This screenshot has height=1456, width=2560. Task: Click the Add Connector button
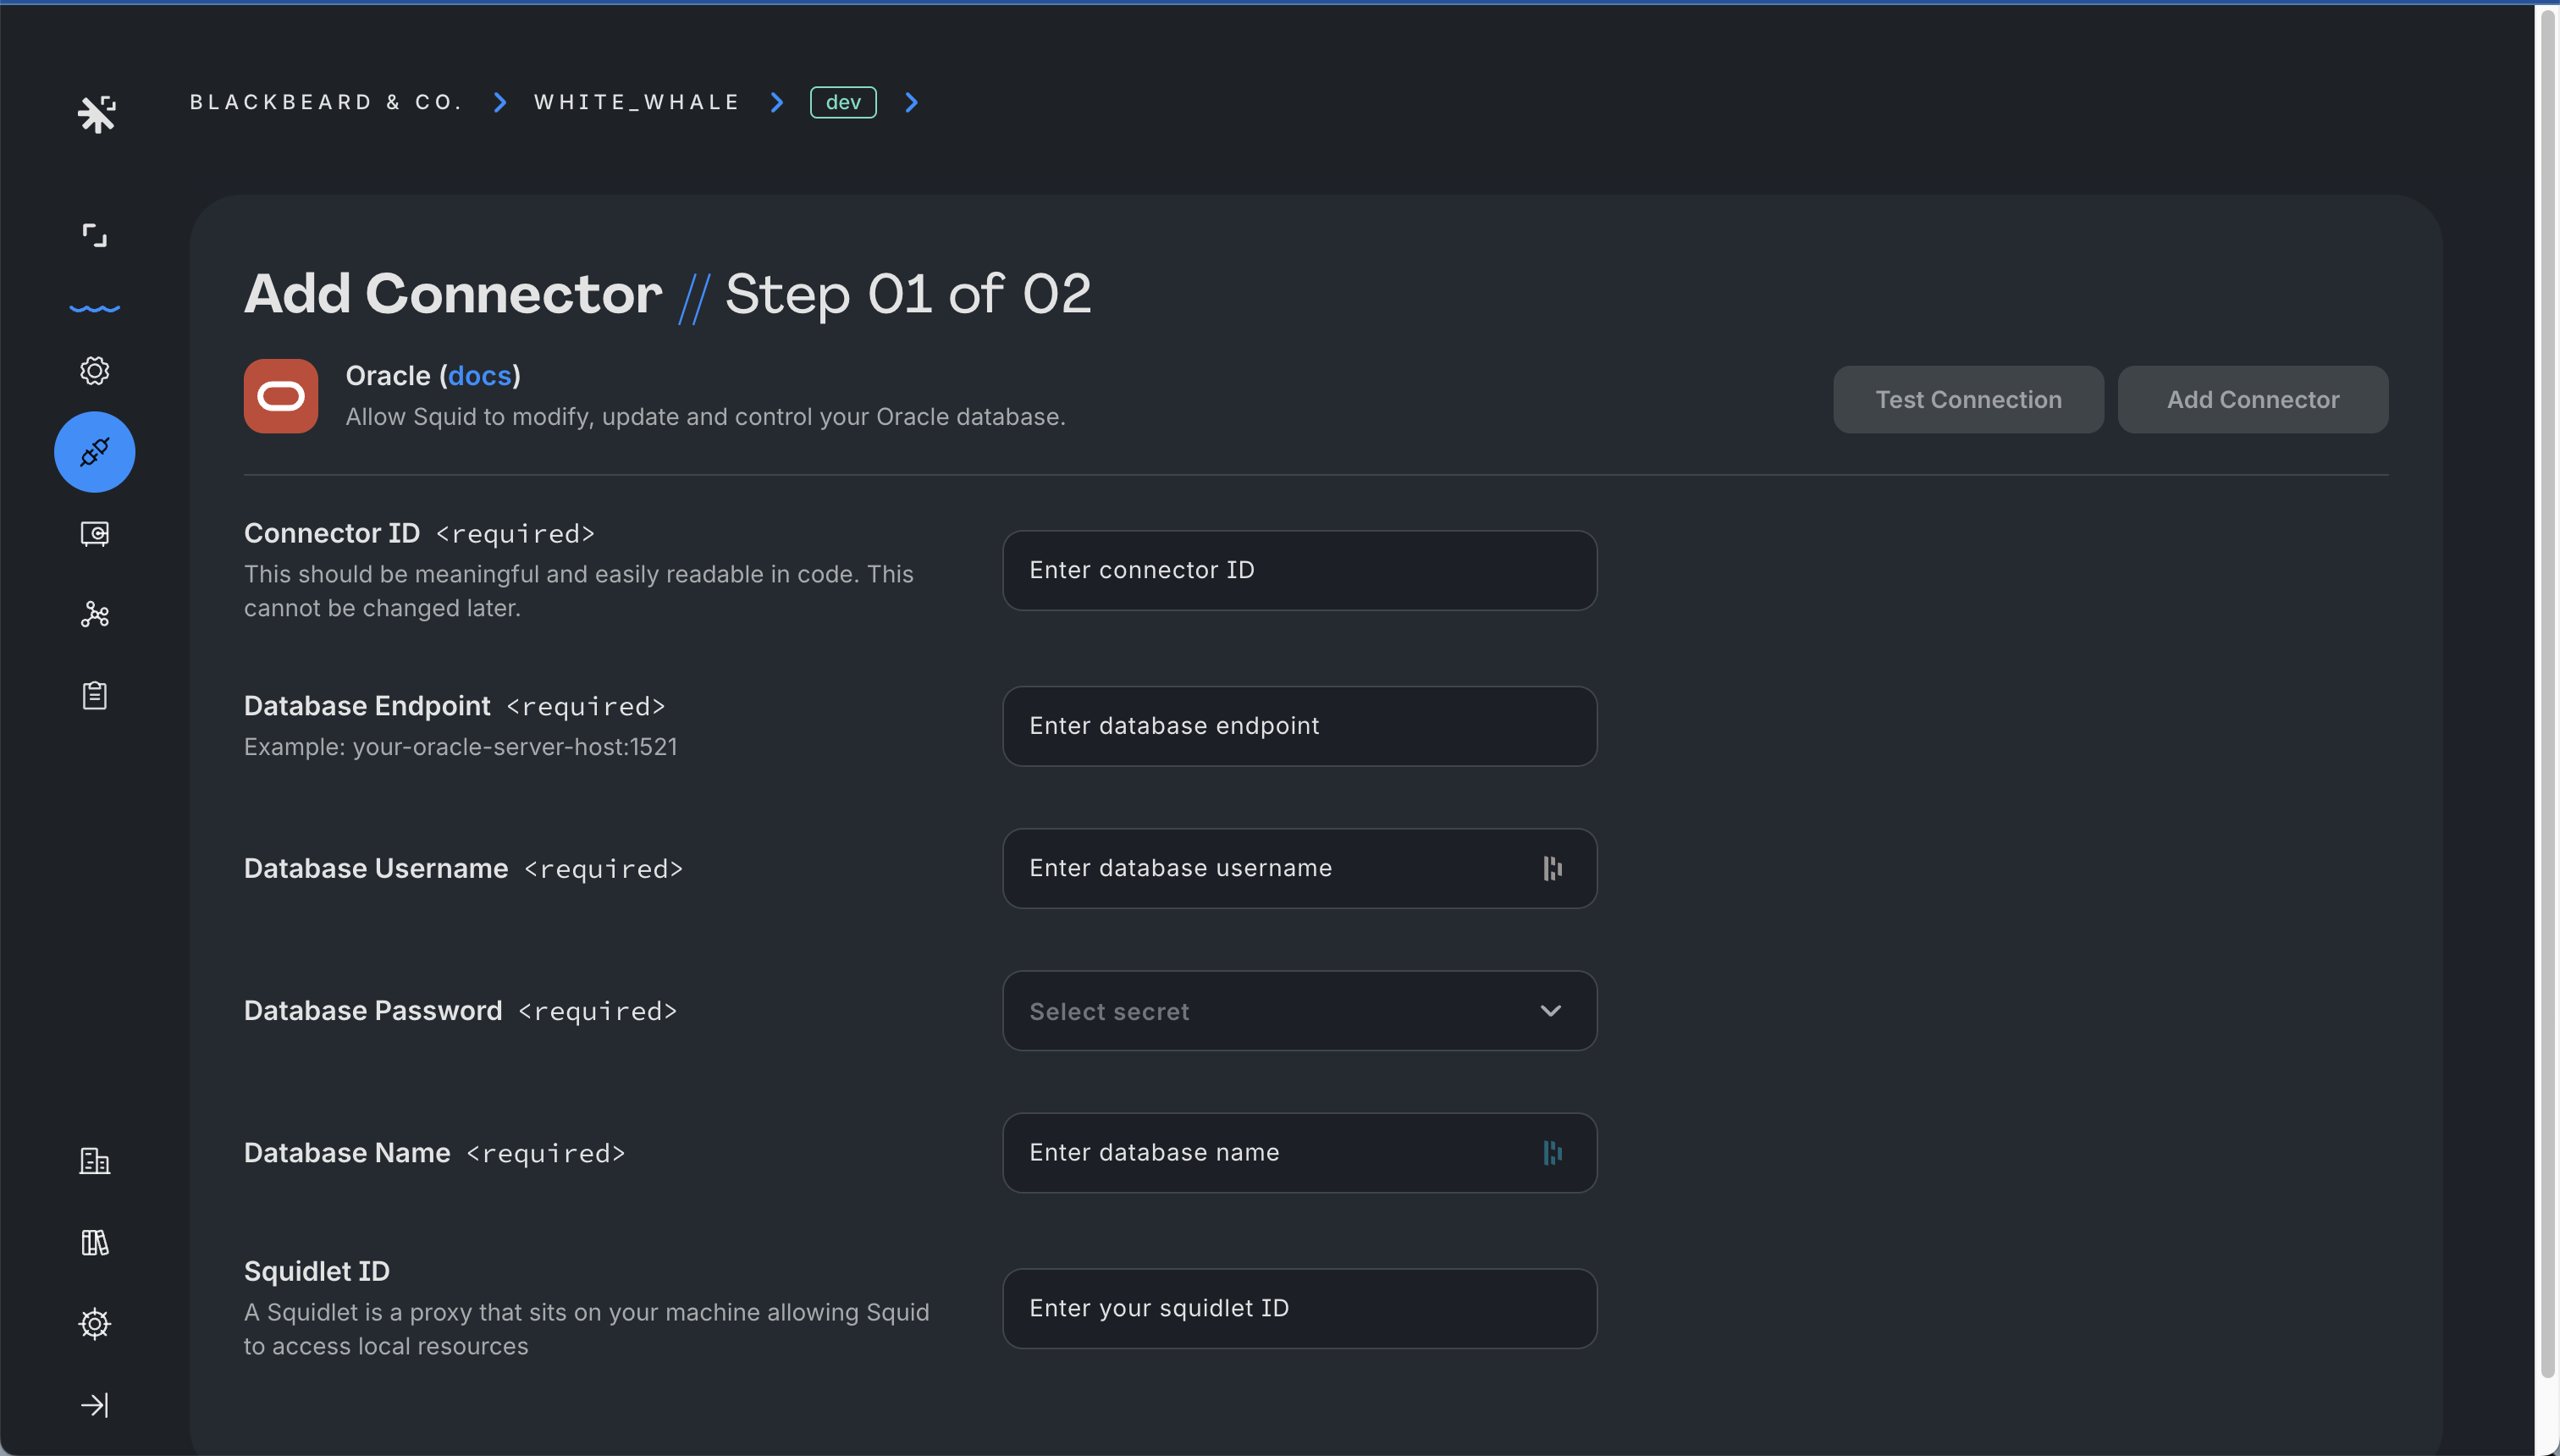click(x=2253, y=399)
